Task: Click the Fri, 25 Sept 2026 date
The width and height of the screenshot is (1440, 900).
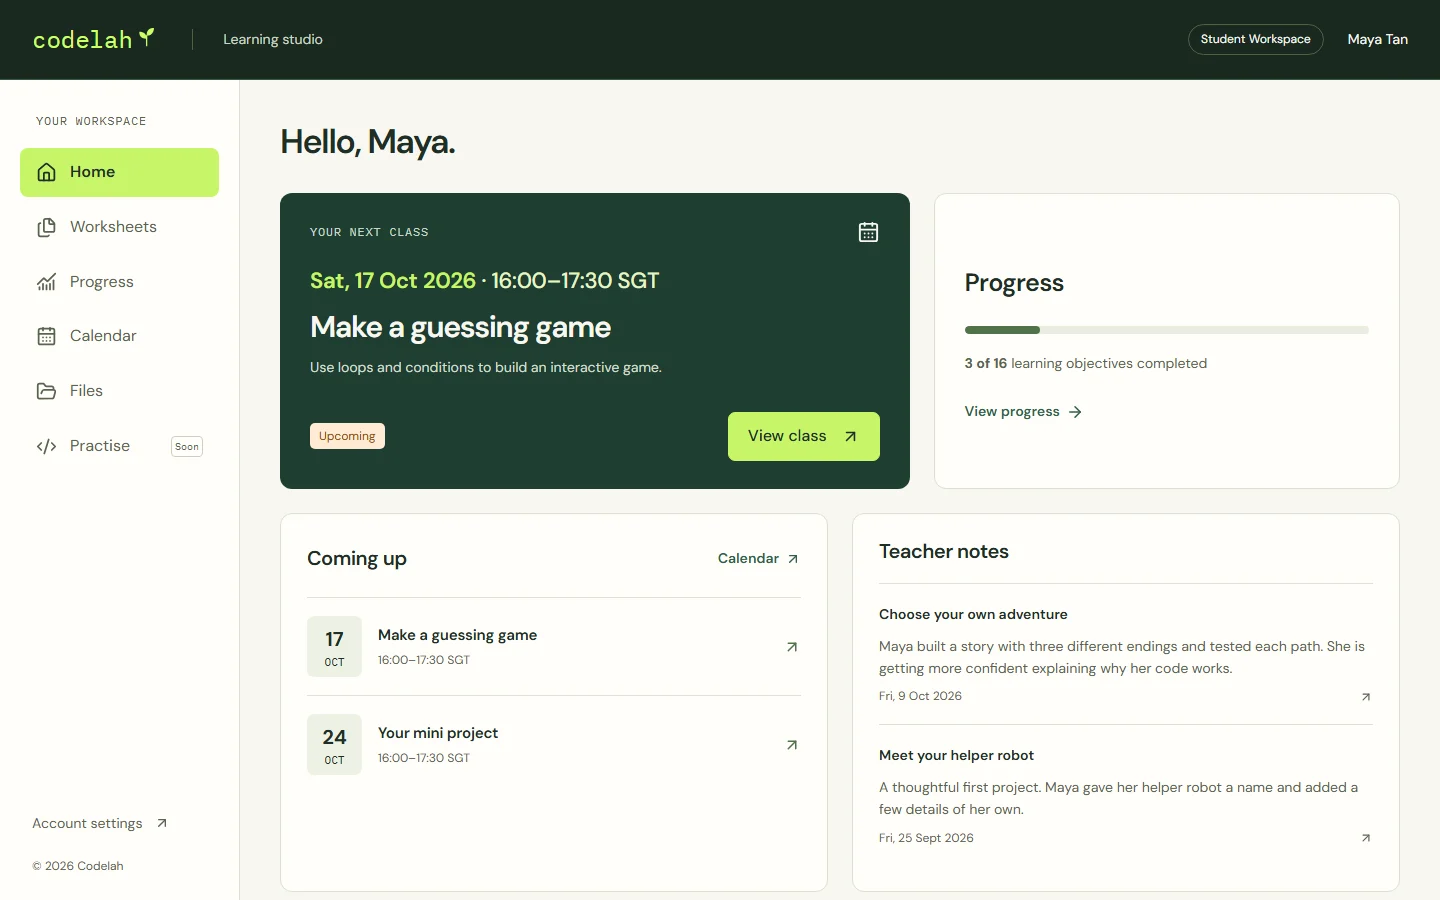Action: point(926,838)
